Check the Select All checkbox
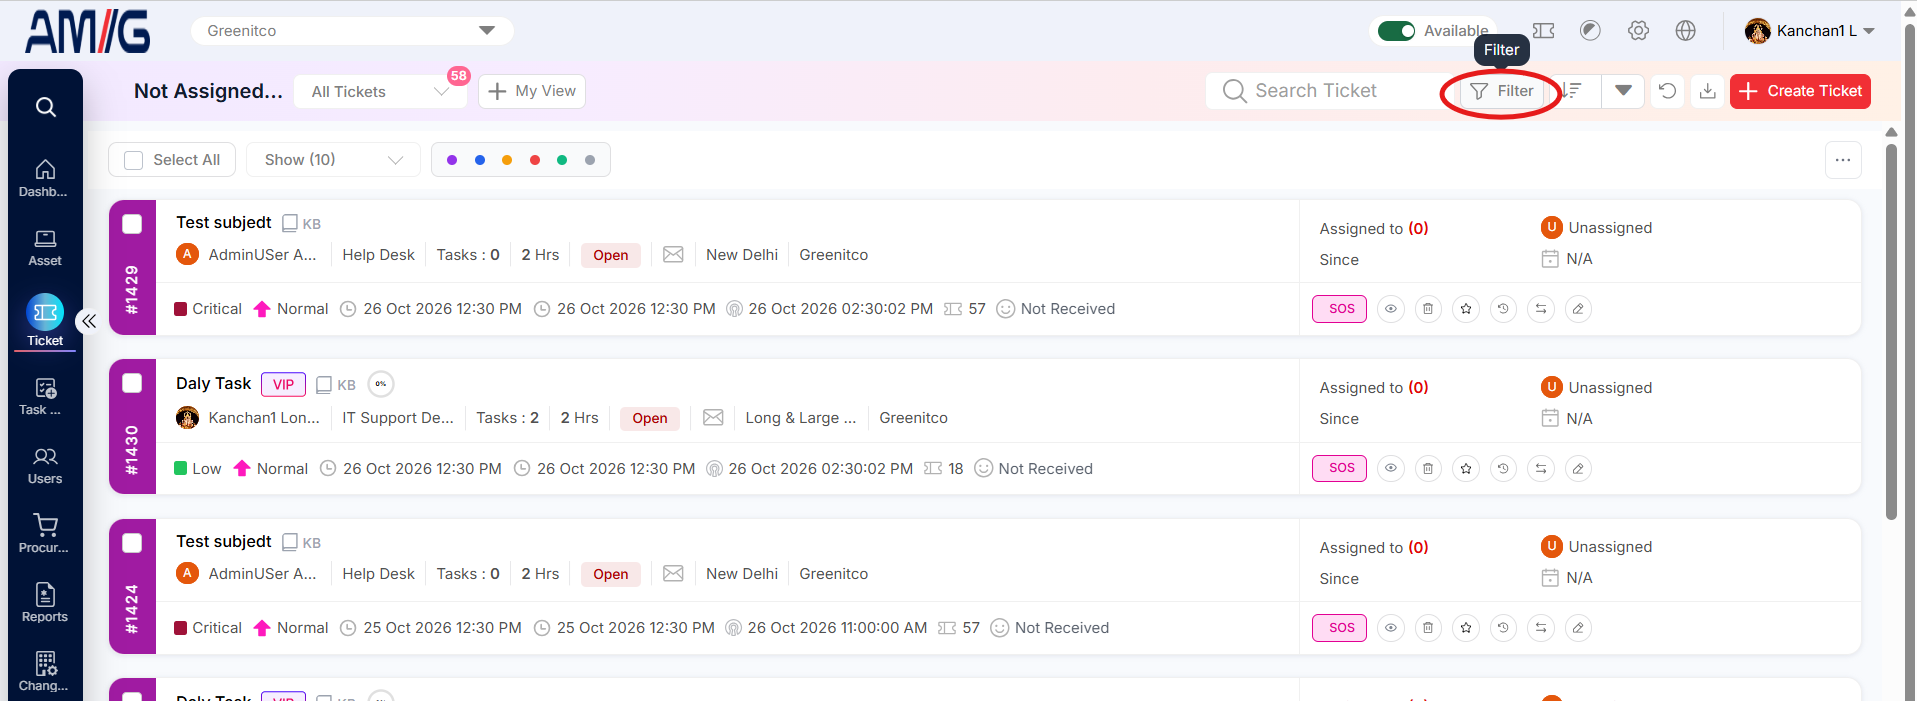Screen dimensions: 1917x701 (x=133, y=160)
